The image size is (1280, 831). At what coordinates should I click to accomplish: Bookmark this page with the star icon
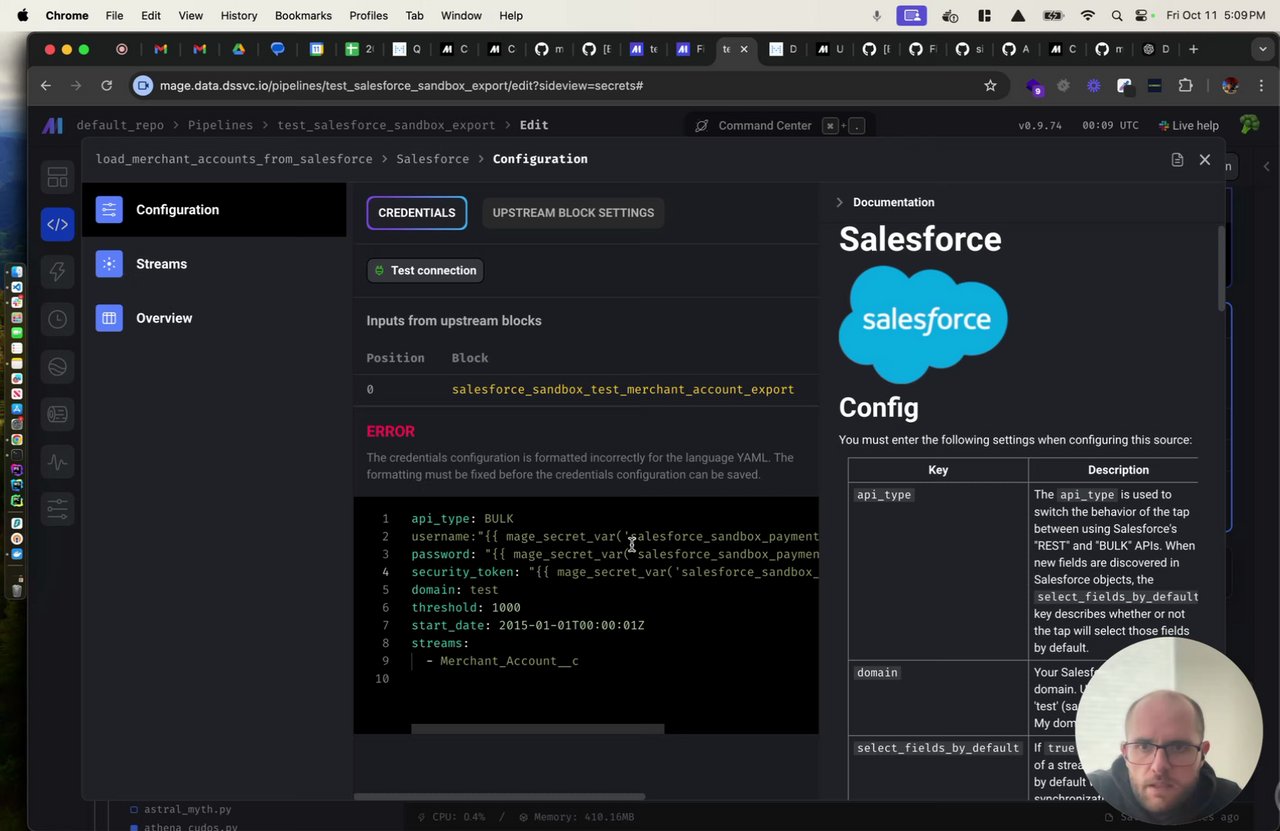click(990, 86)
